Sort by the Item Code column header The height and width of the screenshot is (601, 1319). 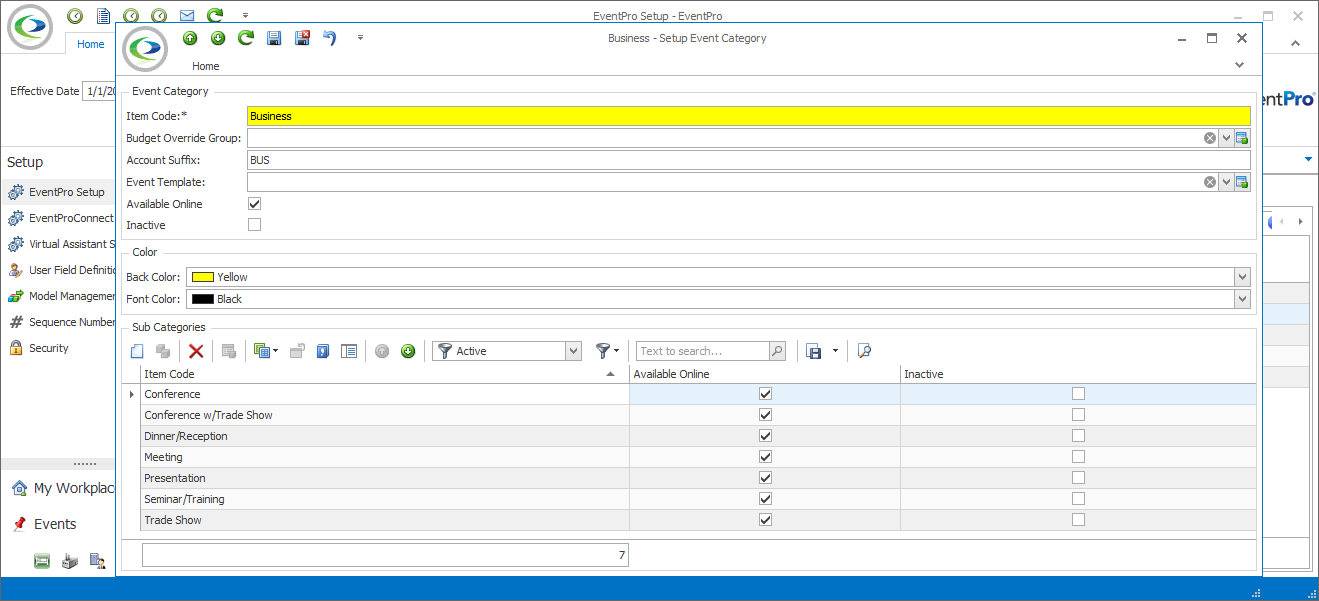pyautogui.click(x=385, y=374)
